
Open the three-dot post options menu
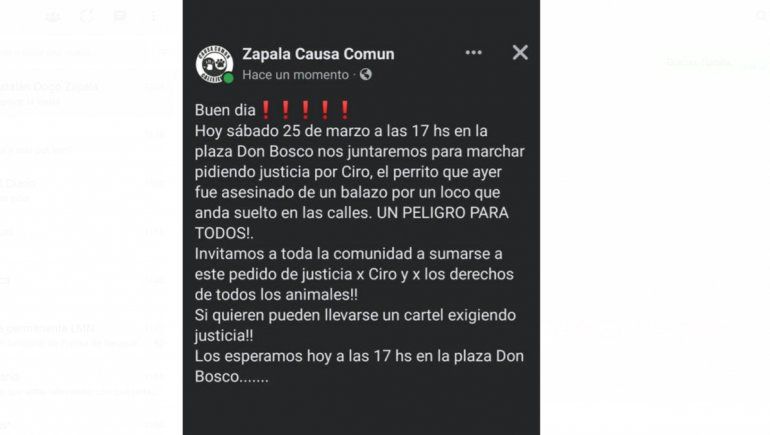tap(473, 53)
